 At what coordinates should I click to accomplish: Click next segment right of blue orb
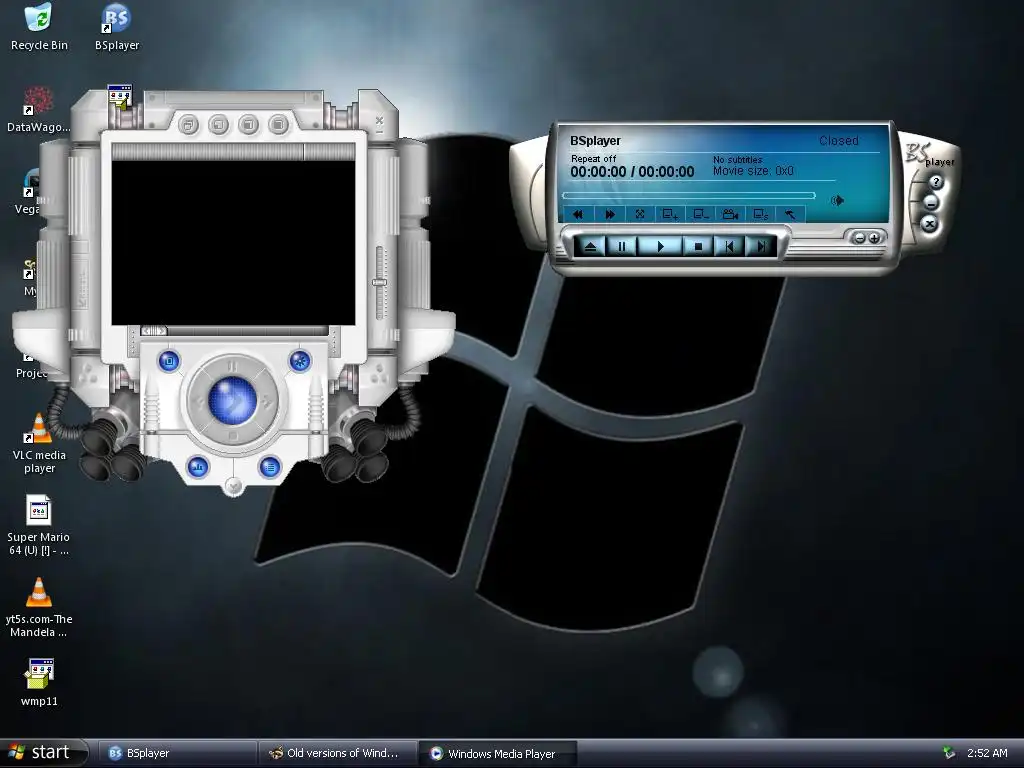(x=267, y=402)
